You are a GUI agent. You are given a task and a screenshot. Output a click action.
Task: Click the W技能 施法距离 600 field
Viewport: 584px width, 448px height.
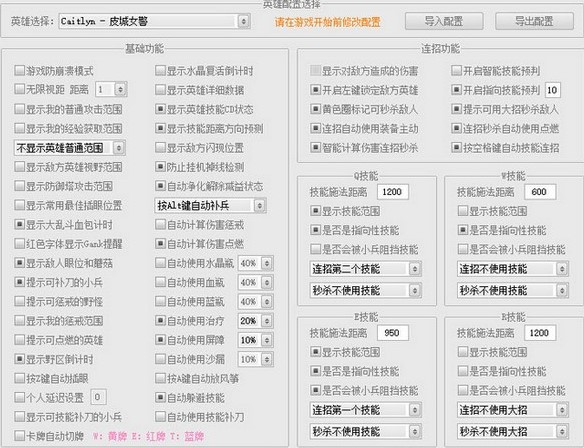pyautogui.click(x=540, y=192)
